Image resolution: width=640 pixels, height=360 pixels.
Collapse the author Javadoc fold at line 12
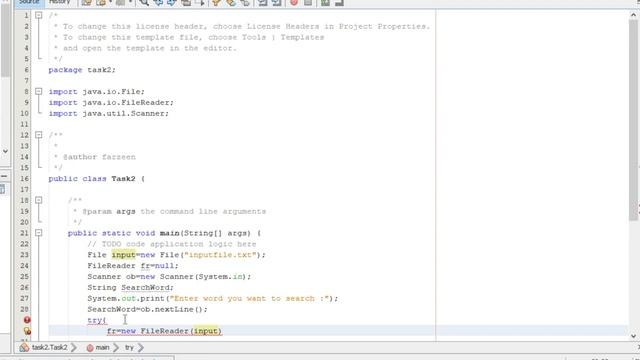coord(38,135)
